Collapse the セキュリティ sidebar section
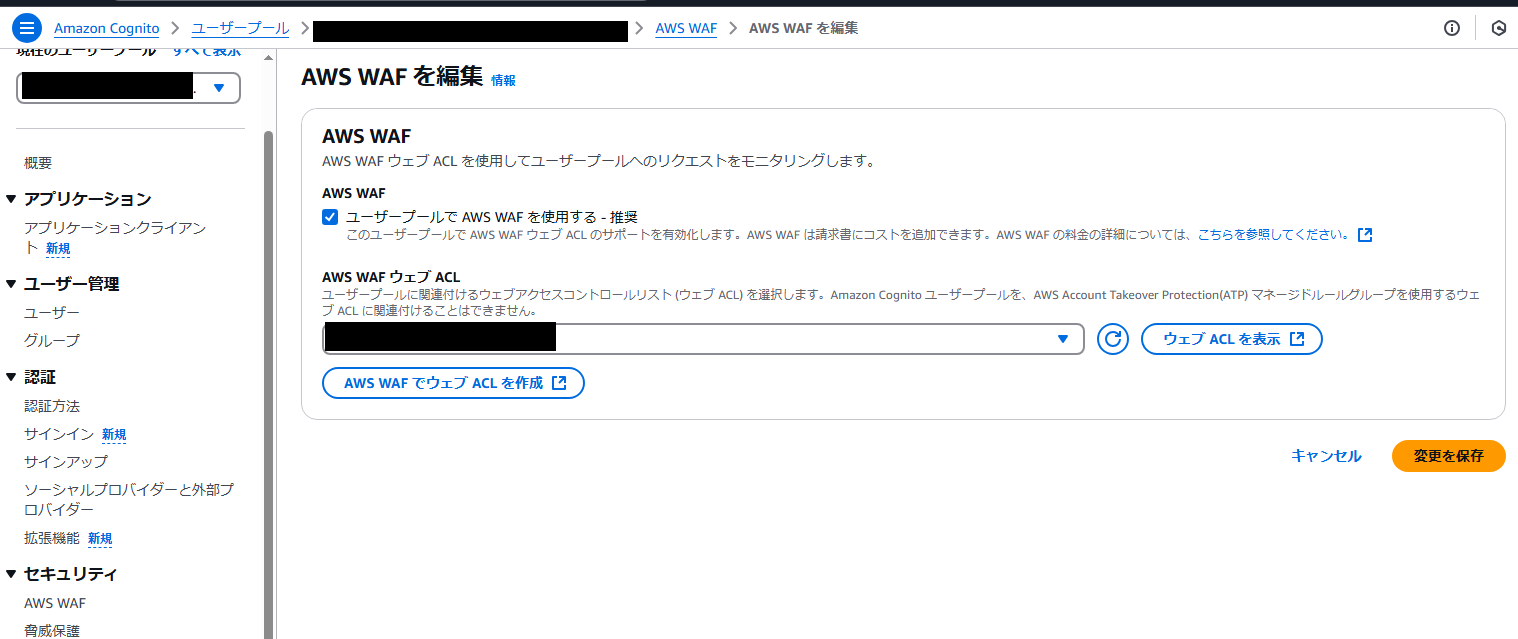 (12, 573)
